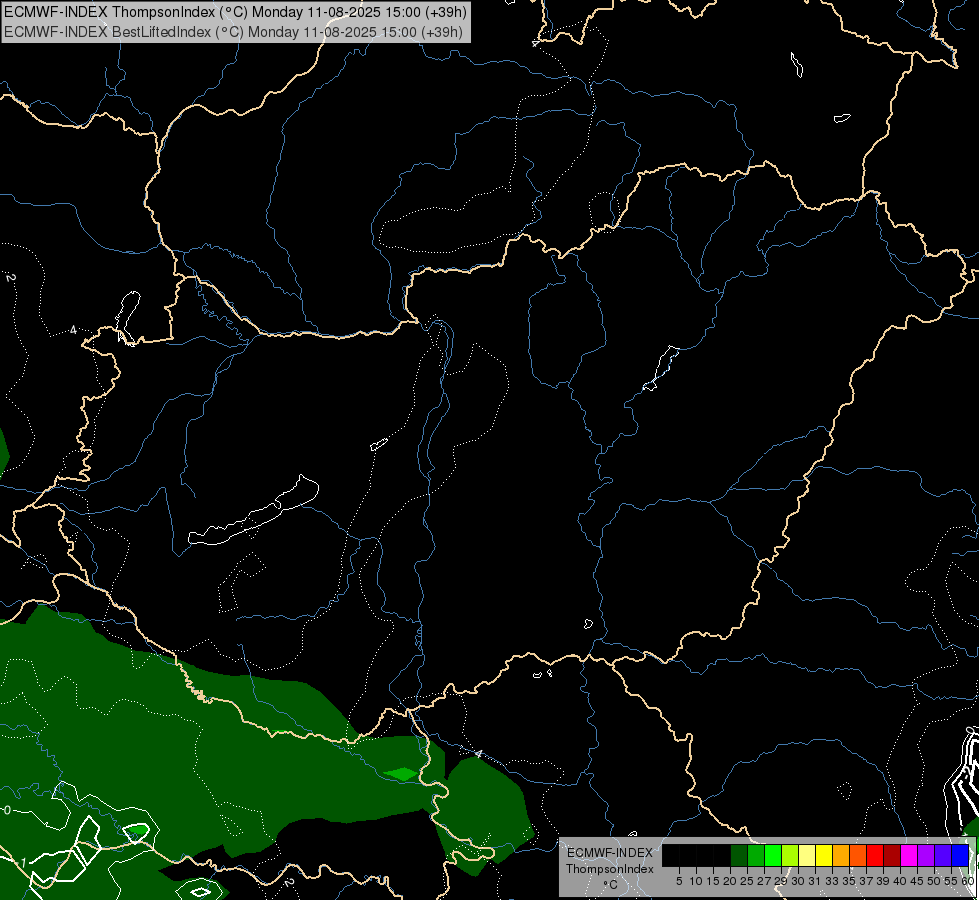979x900 pixels.
Task: Click the contour label 0 at left edge
Action: pos(7,810)
